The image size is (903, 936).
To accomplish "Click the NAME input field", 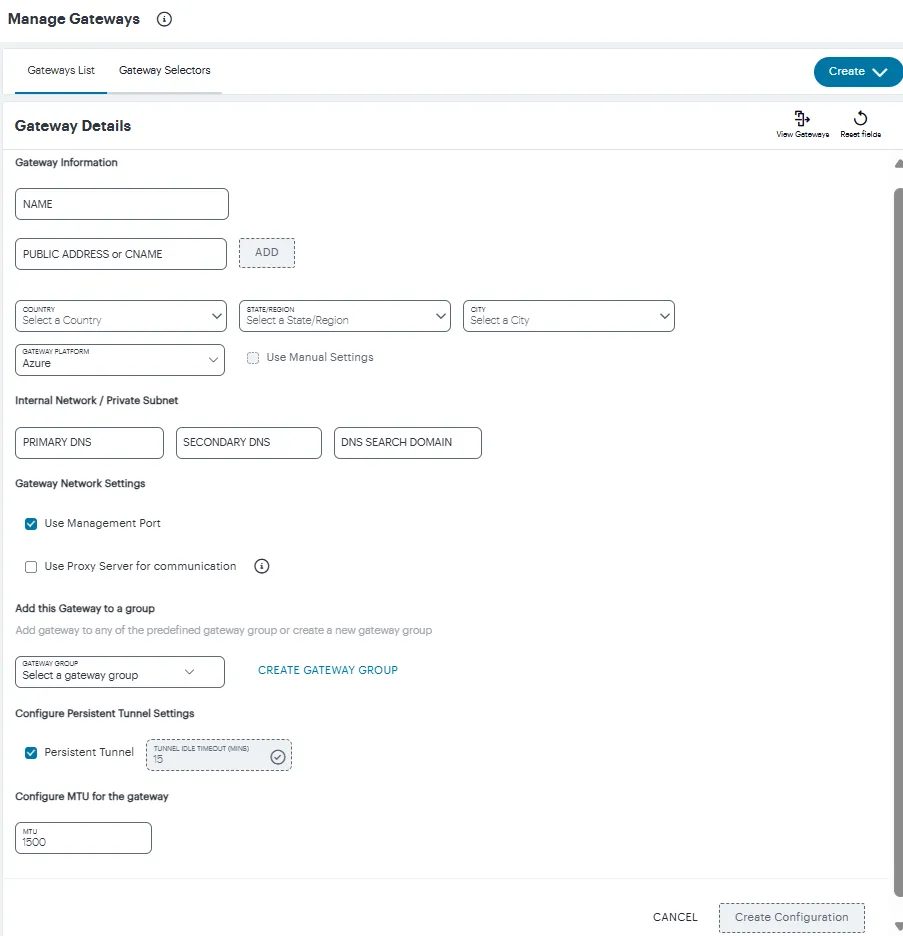I will (122, 204).
